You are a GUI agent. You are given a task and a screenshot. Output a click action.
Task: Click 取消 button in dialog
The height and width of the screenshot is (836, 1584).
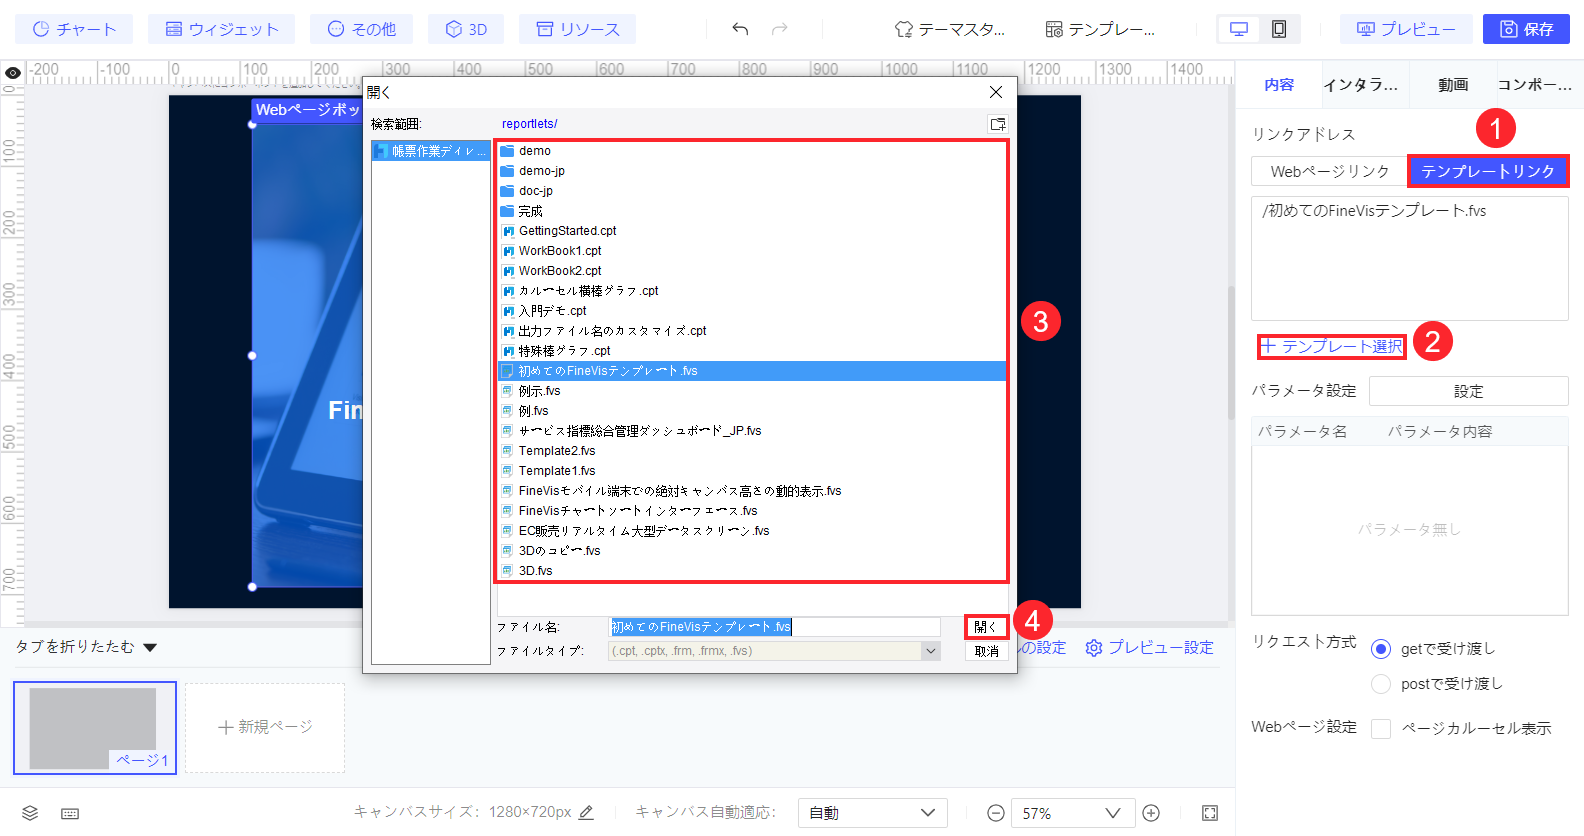click(986, 651)
